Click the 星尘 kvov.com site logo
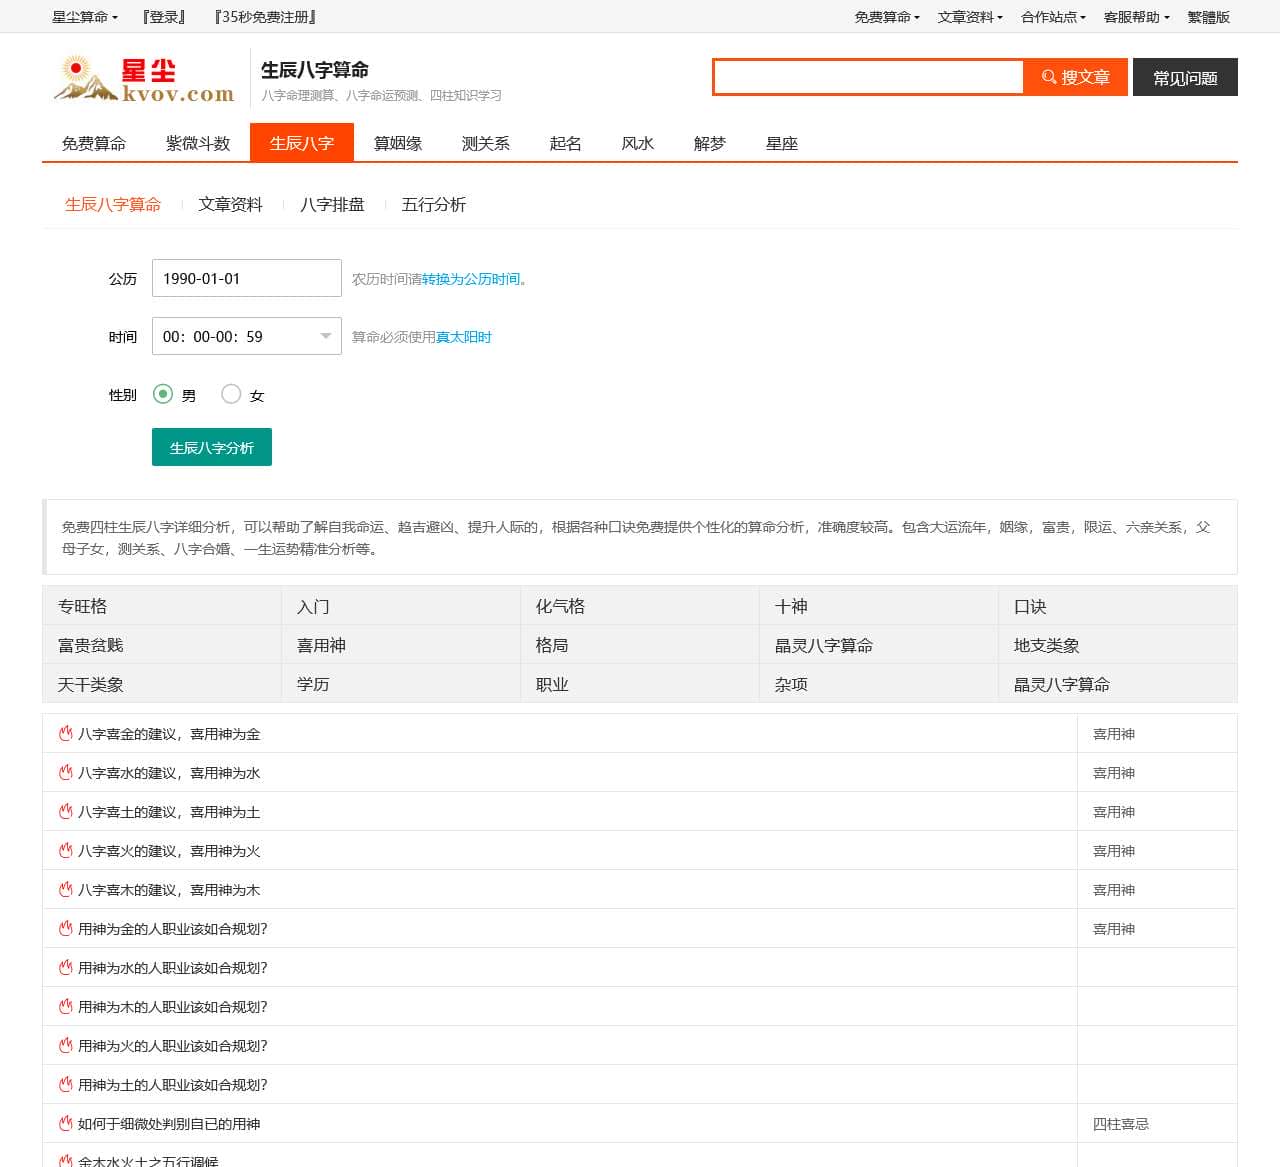 coord(144,80)
